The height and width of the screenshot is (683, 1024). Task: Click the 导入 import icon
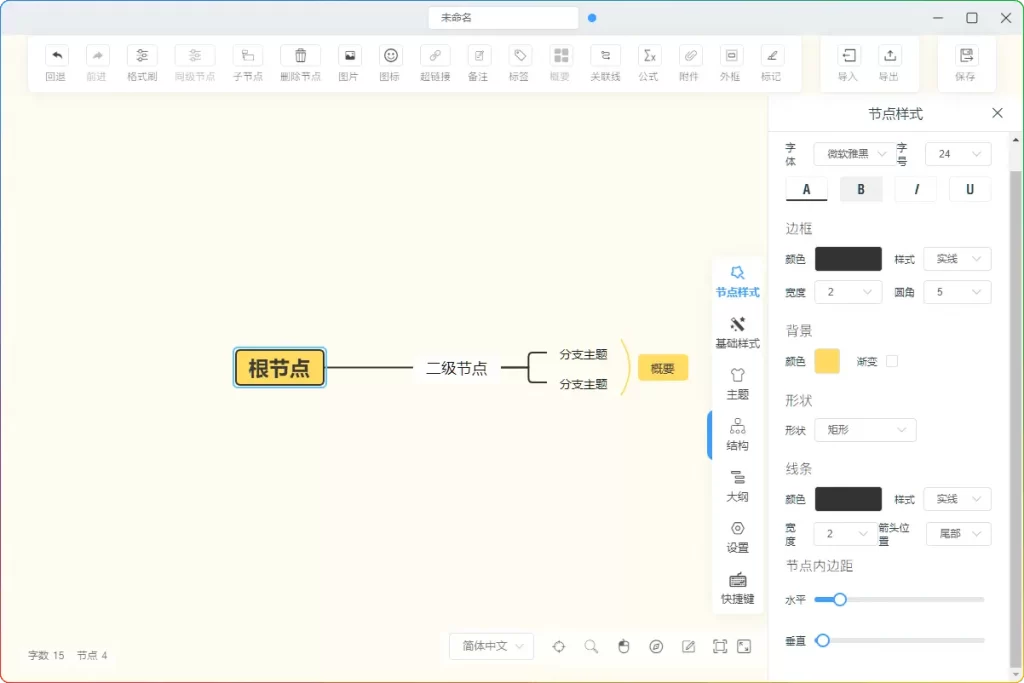848,56
